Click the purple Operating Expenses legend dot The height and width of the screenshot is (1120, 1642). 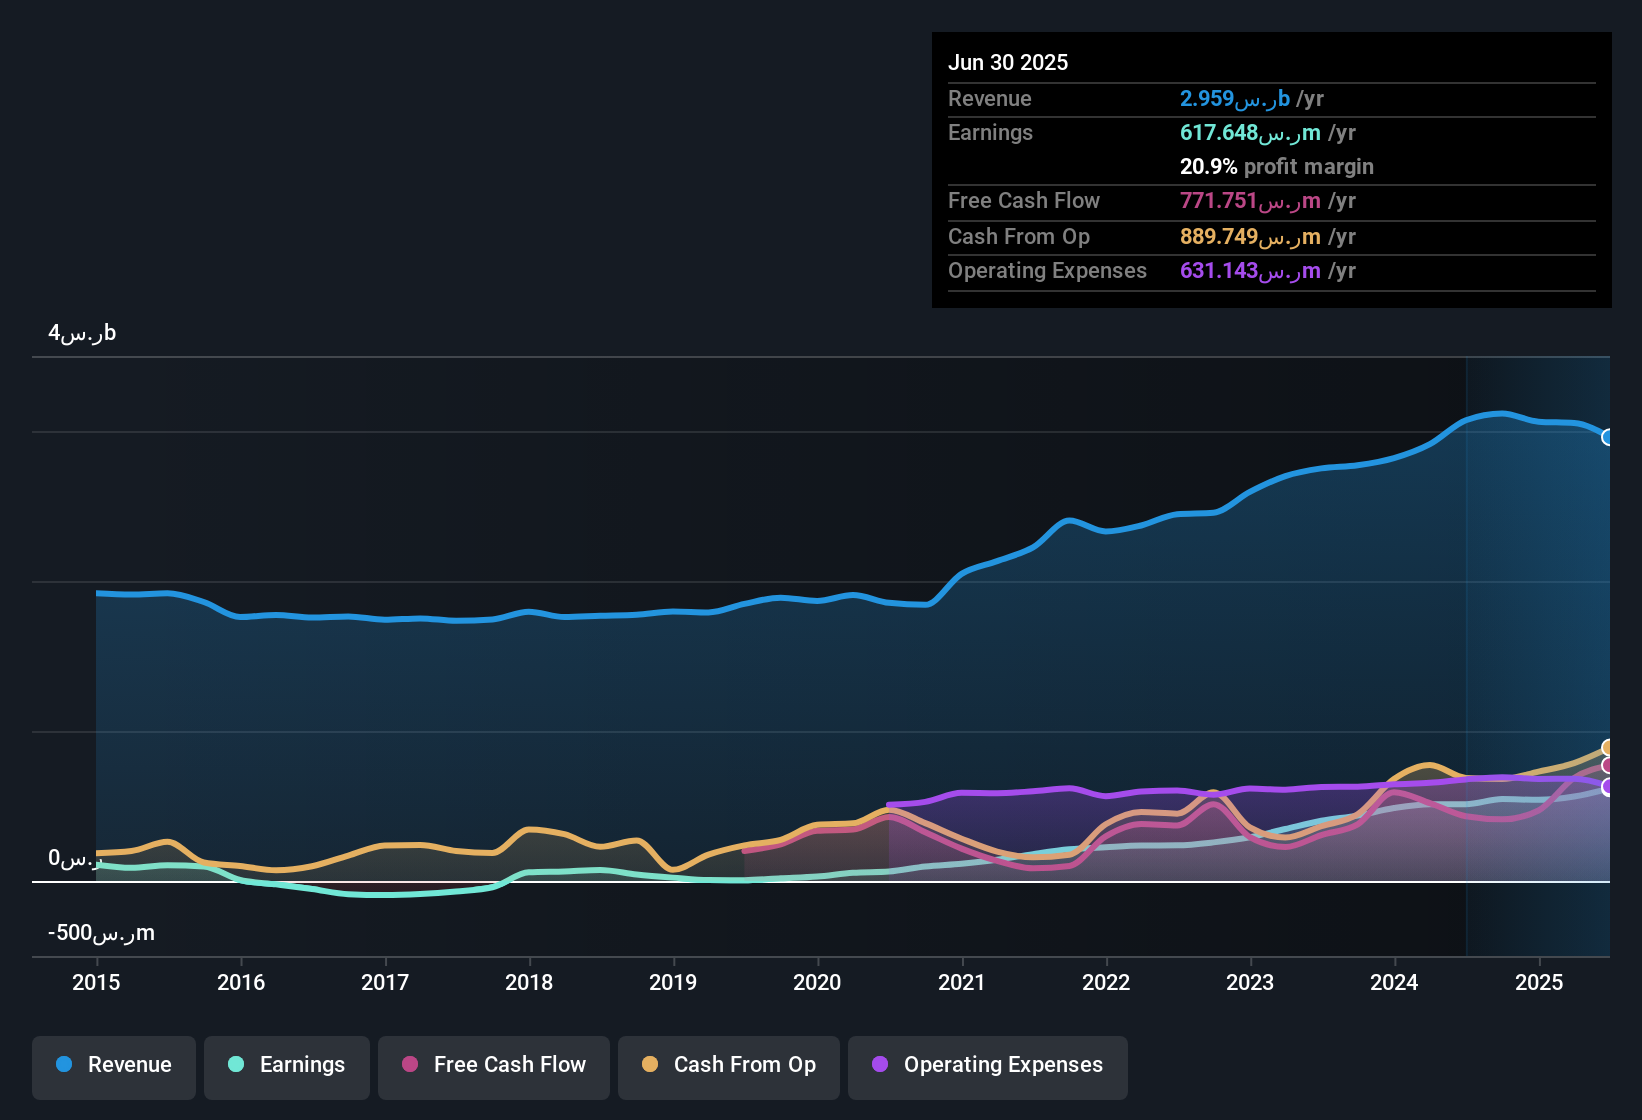click(x=880, y=1064)
